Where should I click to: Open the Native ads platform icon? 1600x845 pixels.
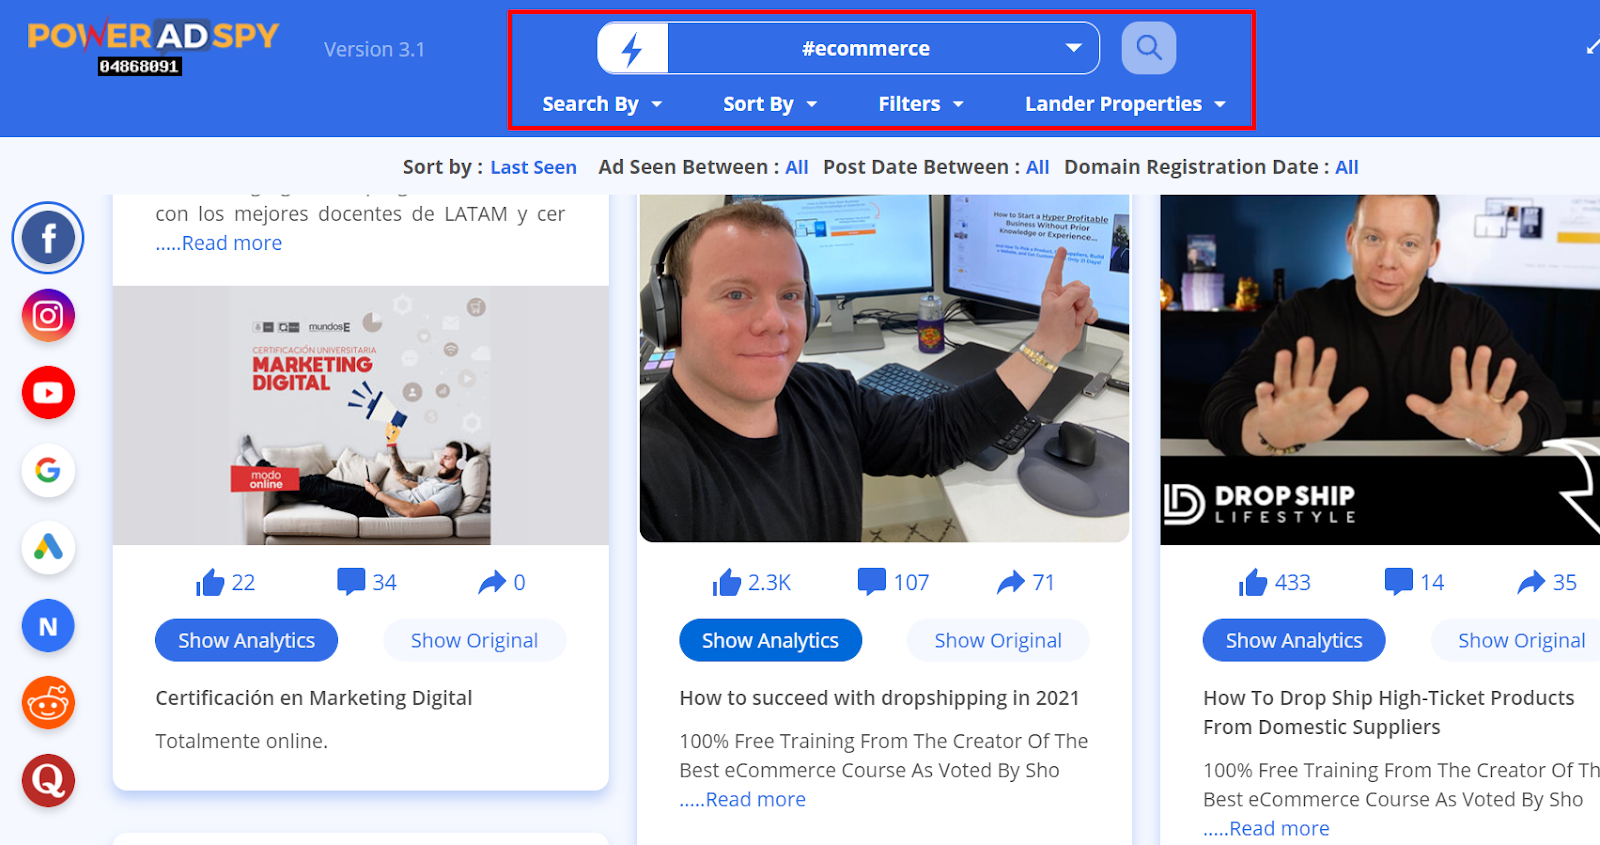pos(48,626)
